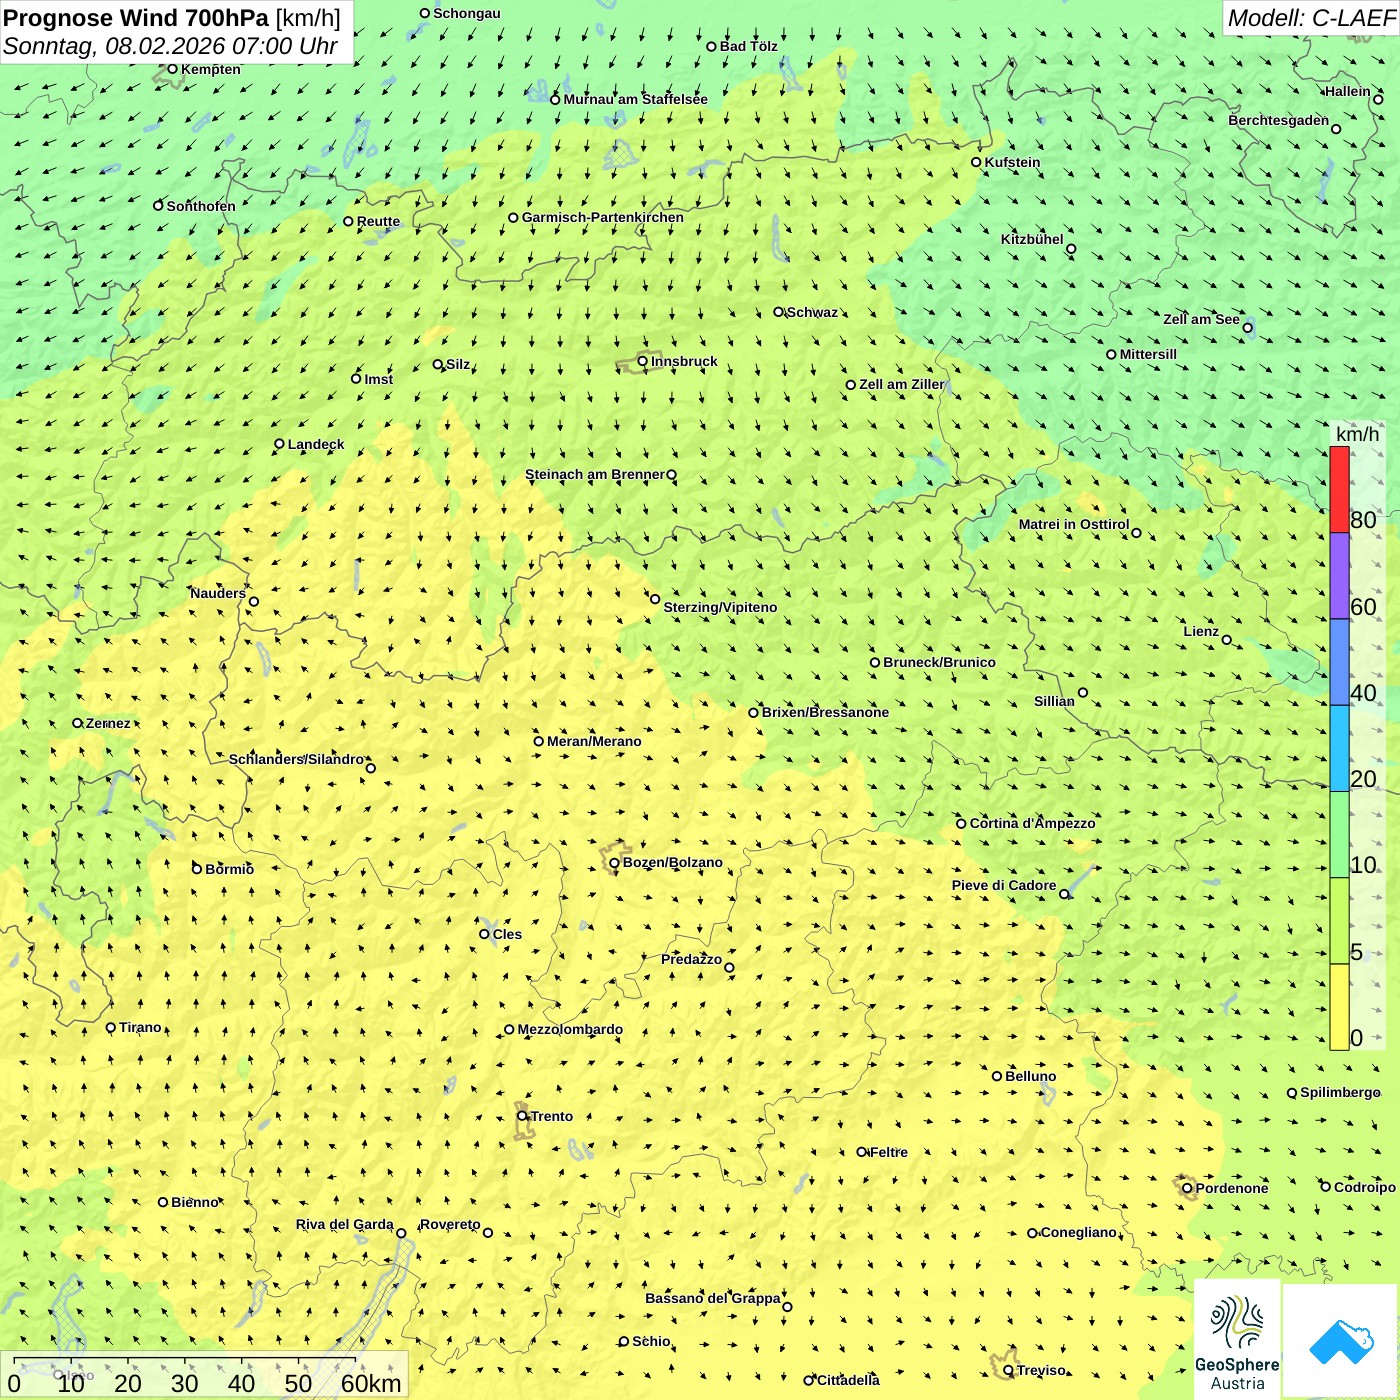Click the Pordenone city label
1400x1400 pixels.
point(1232,1188)
